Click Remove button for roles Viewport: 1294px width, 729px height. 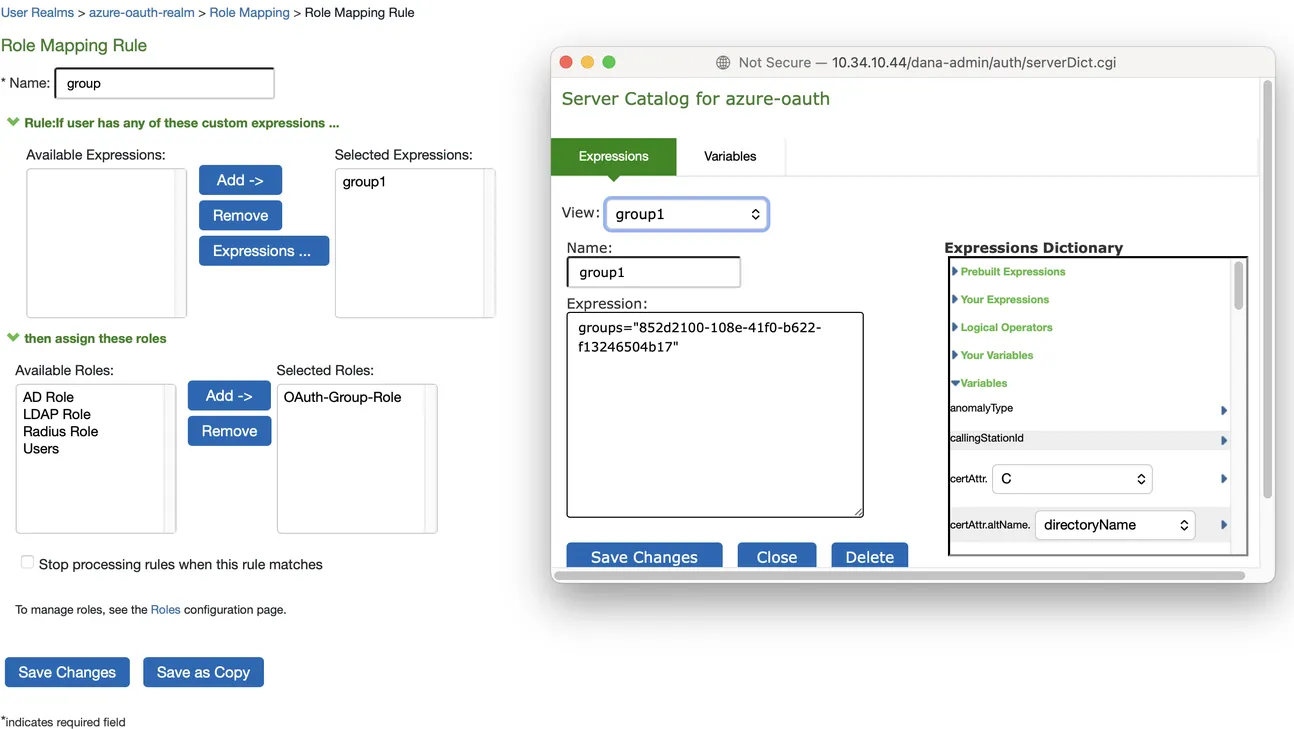[x=229, y=431]
